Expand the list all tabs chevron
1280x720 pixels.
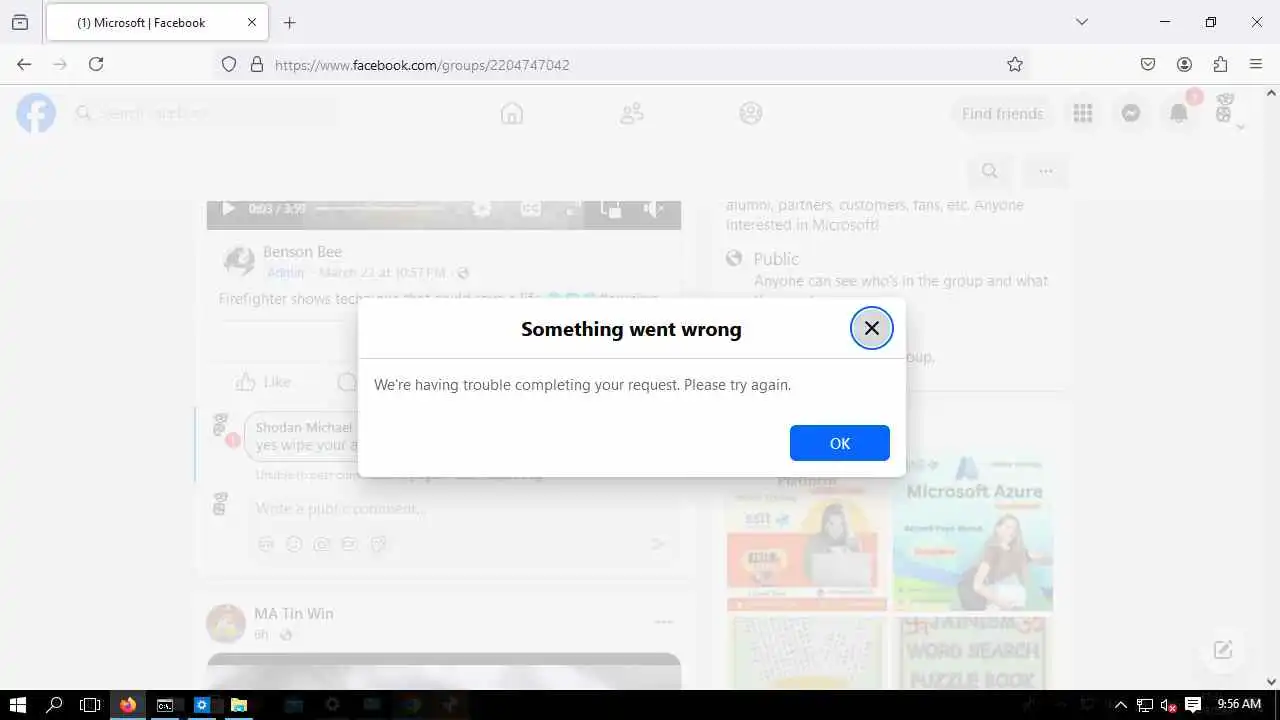coord(1081,22)
